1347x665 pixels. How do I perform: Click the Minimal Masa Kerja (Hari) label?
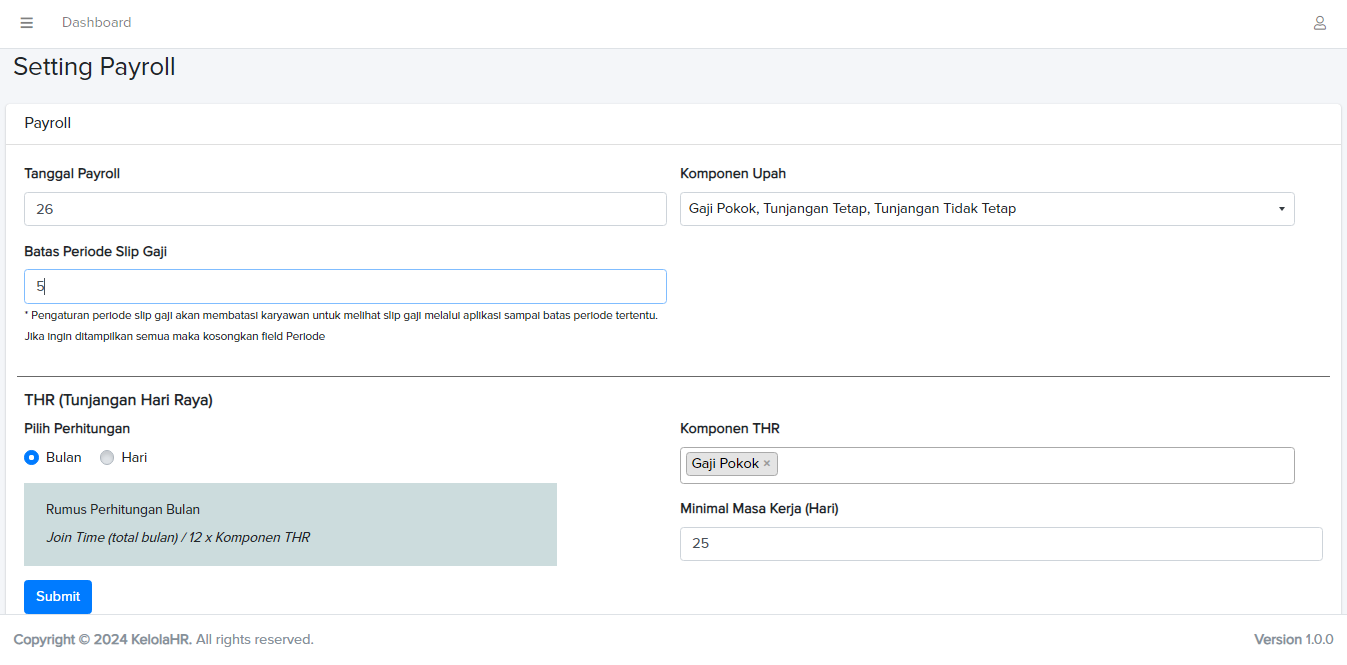click(759, 509)
